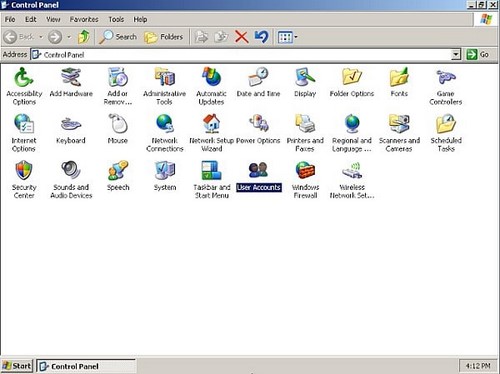This screenshot has width=500, height=374.
Task: Click the Forward toolbar button
Action: (x=55, y=37)
